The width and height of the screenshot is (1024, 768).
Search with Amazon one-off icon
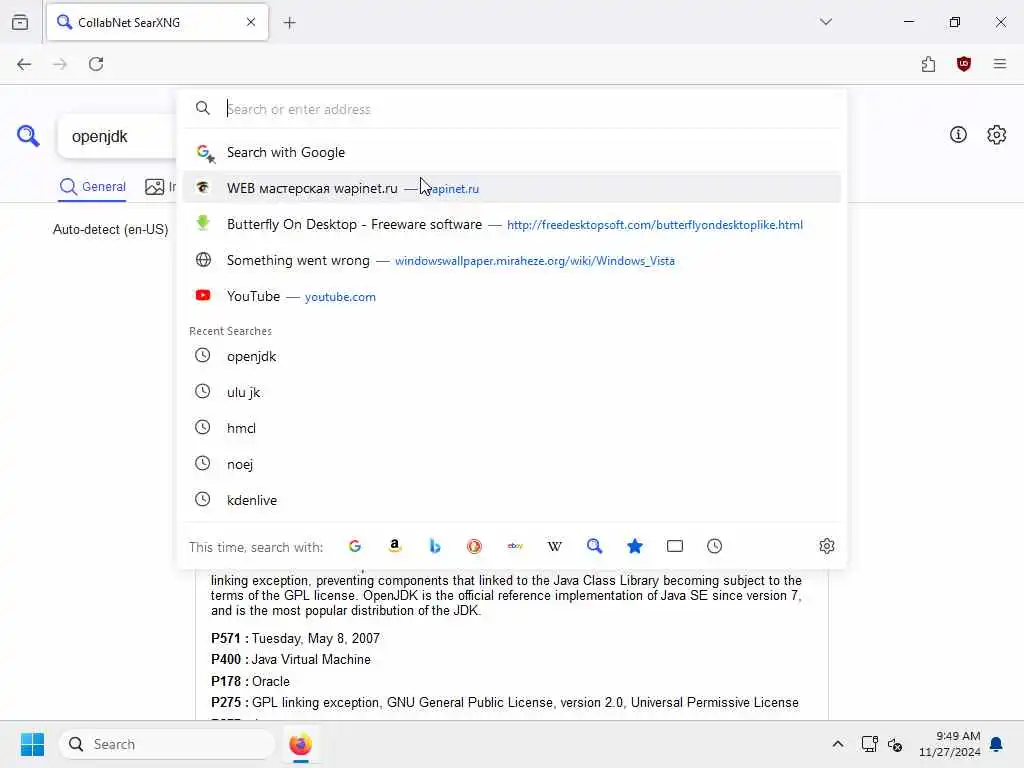[394, 546]
